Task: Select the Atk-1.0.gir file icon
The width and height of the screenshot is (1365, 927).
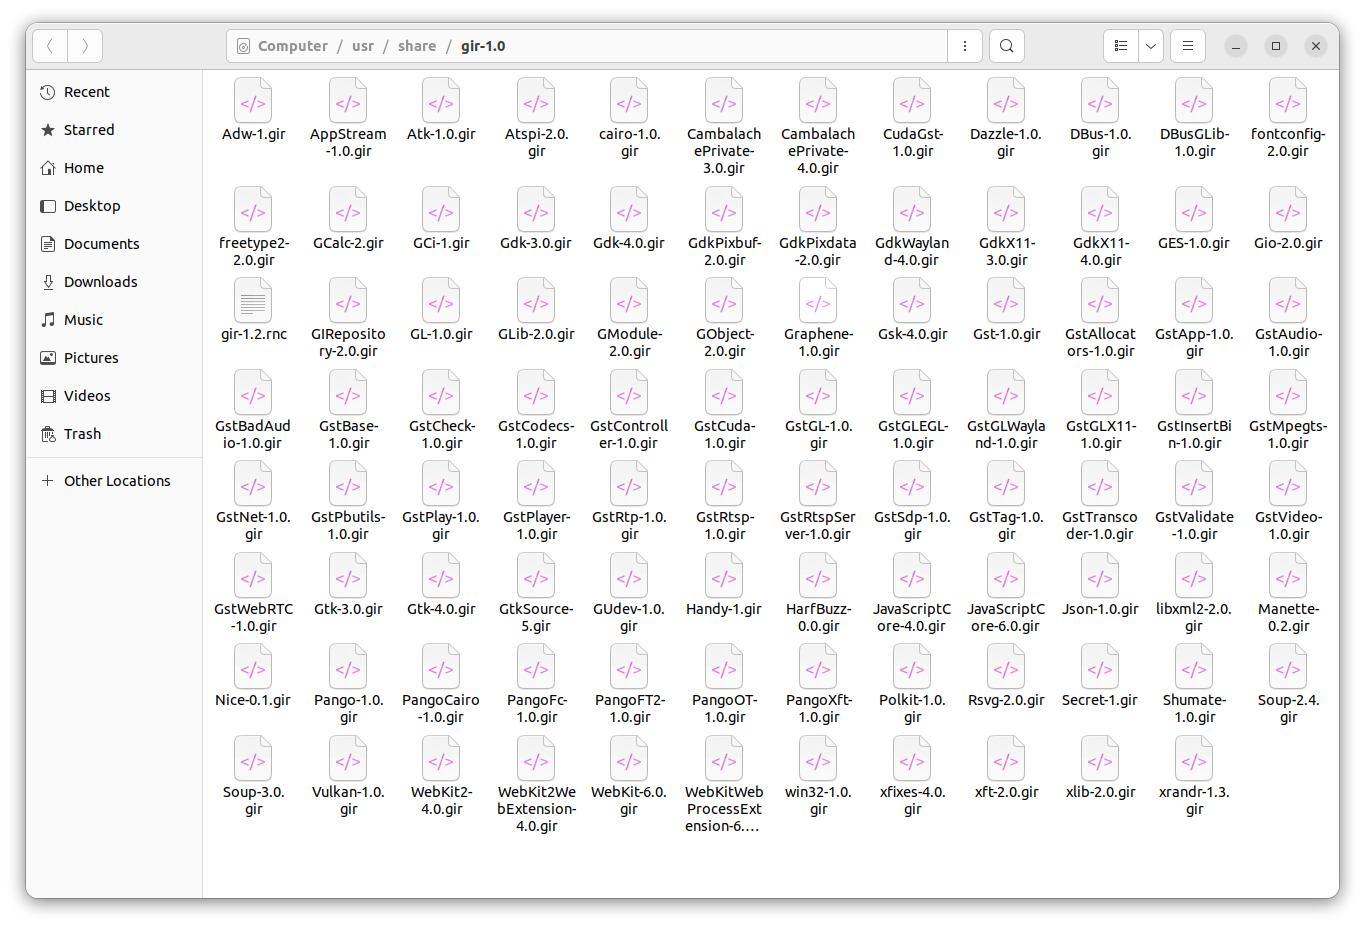Action: coord(441,101)
